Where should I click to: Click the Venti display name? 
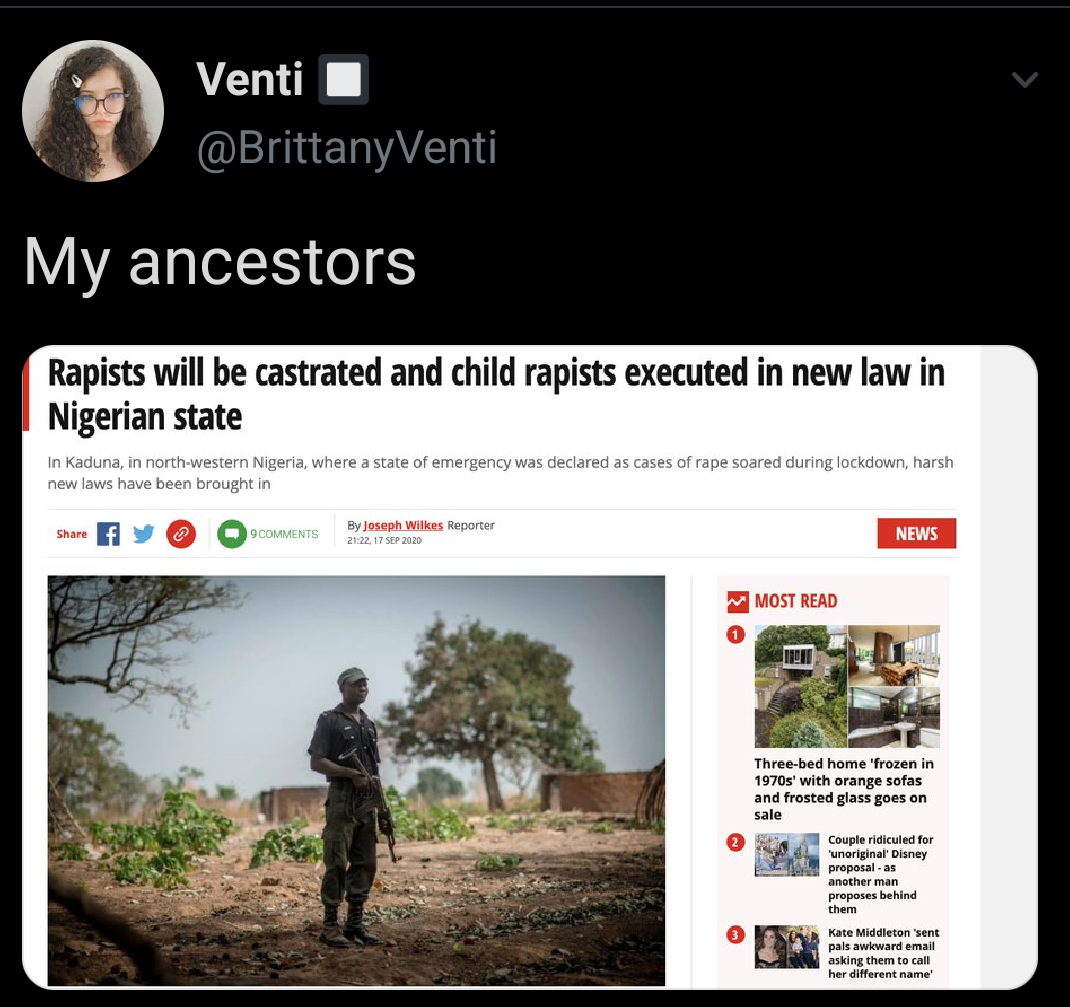(x=250, y=79)
